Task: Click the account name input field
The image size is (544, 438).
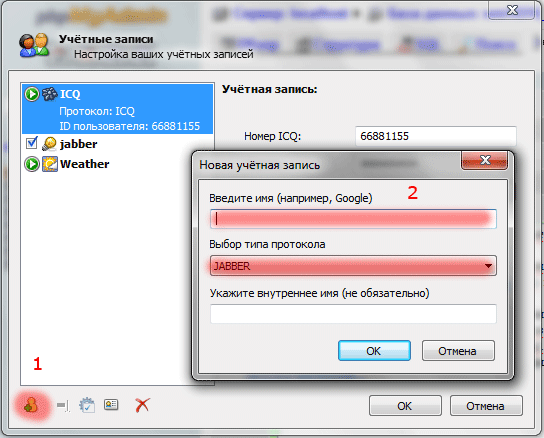Action: (x=353, y=219)
